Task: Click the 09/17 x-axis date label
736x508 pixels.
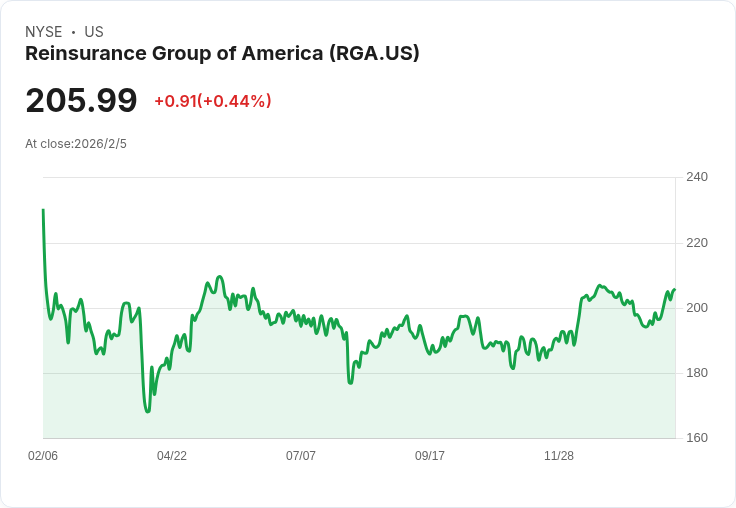Action: [429, 455]
